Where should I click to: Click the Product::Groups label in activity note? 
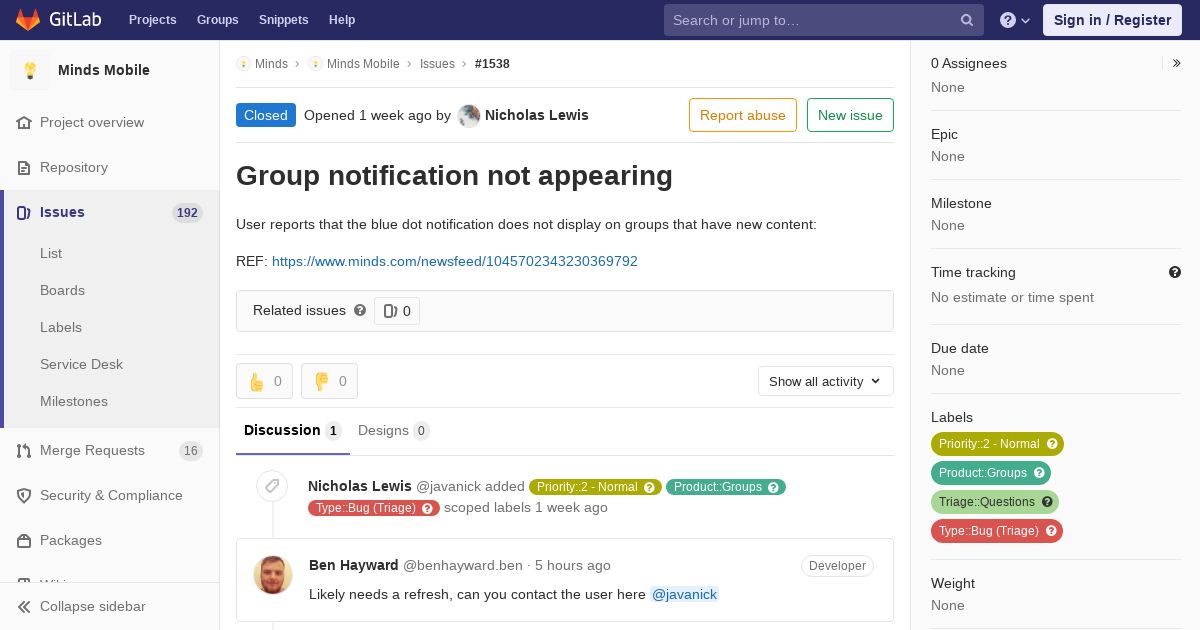726,487
